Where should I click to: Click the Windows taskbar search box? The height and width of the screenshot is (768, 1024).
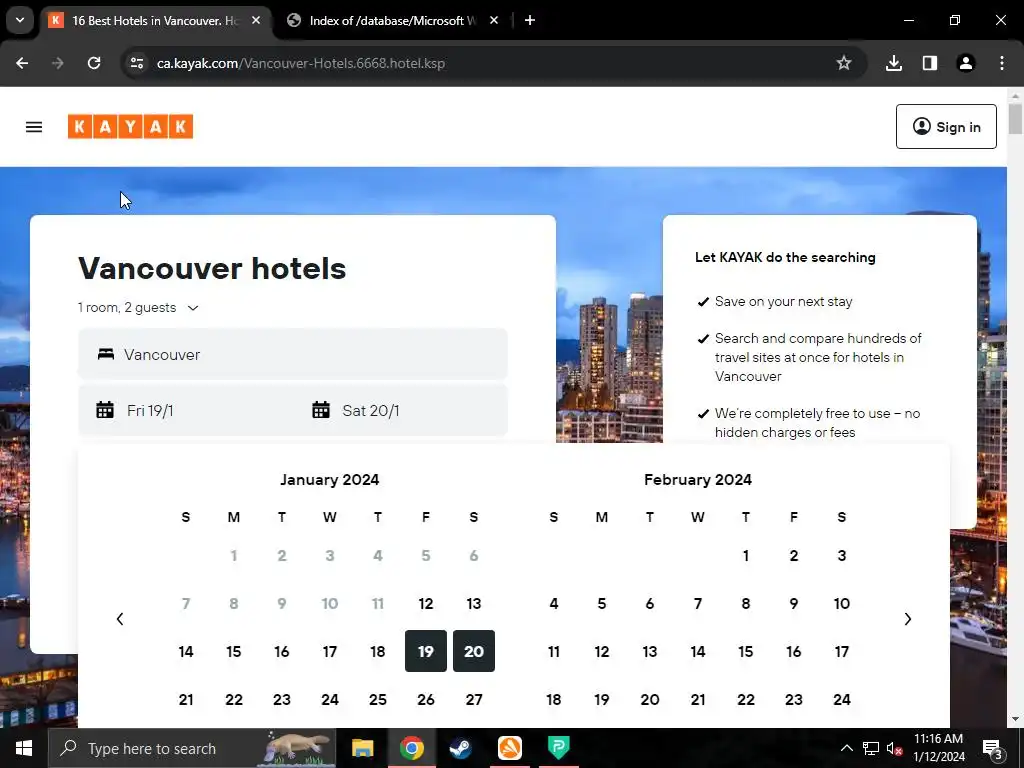[193, 748]
